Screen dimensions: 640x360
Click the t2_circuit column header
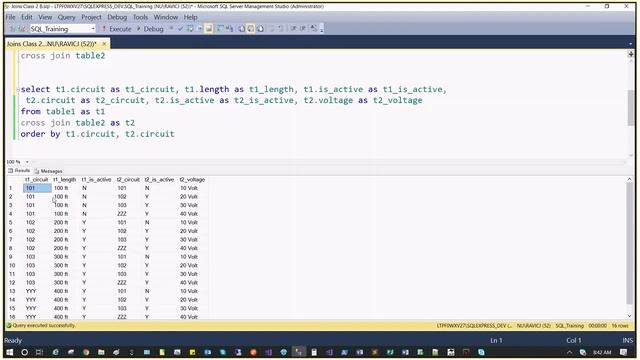point(128,180)
